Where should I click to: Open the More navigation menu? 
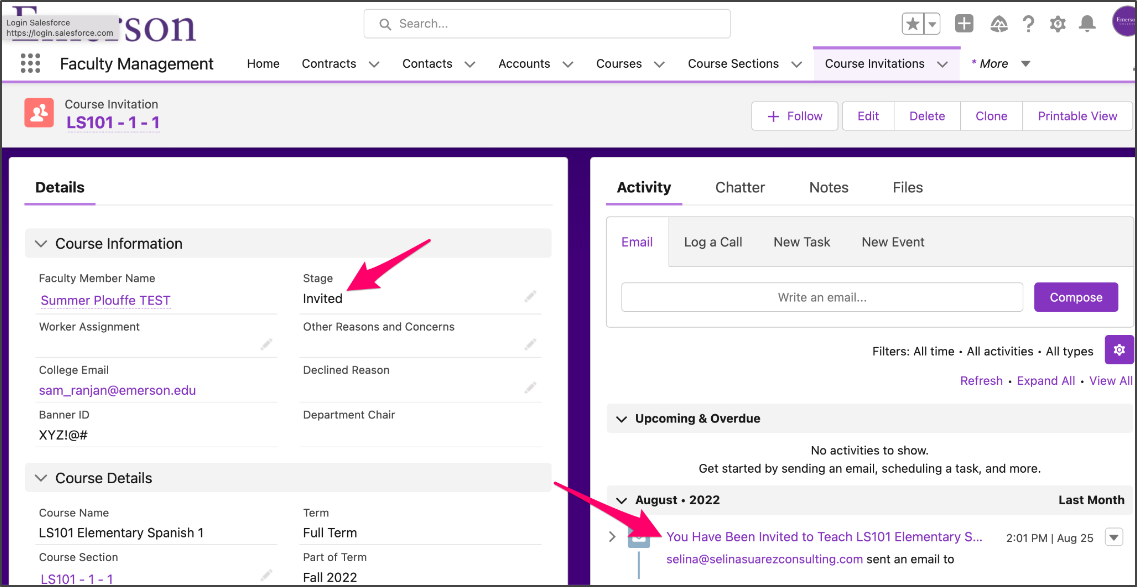pyautogui.click(x=1001, y=64)
